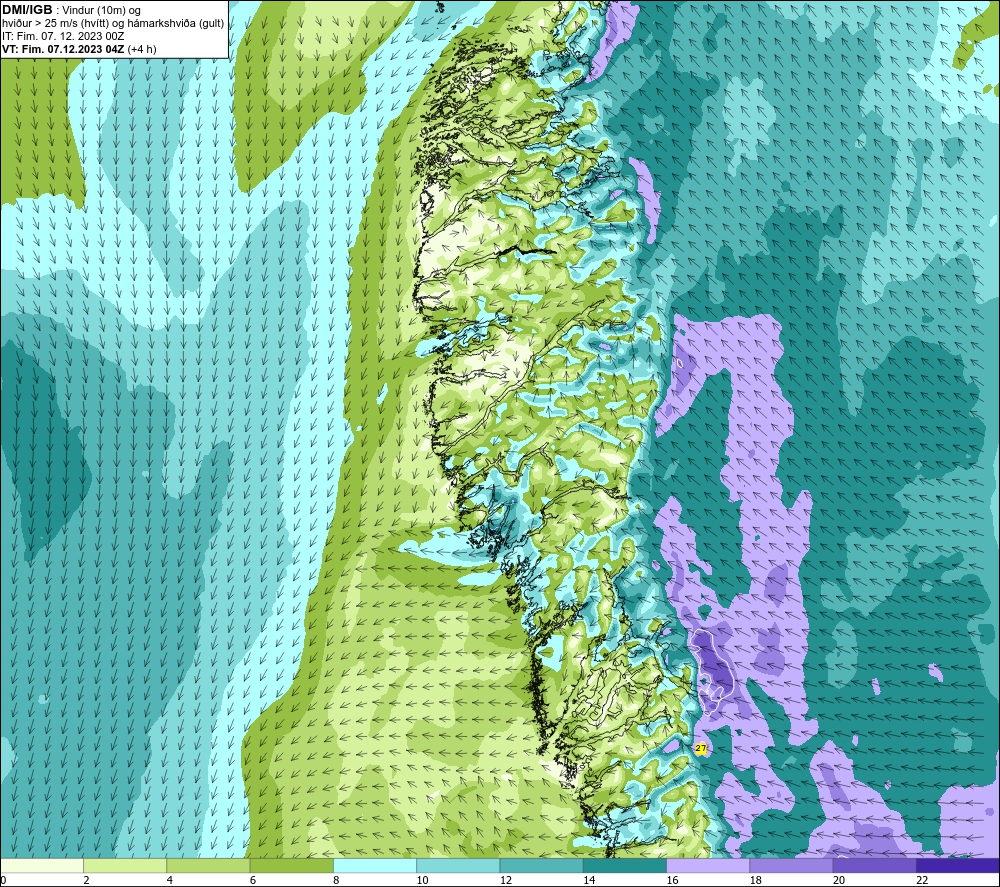Click the 4-6 m/s green legend swatch

pos(209,866)
